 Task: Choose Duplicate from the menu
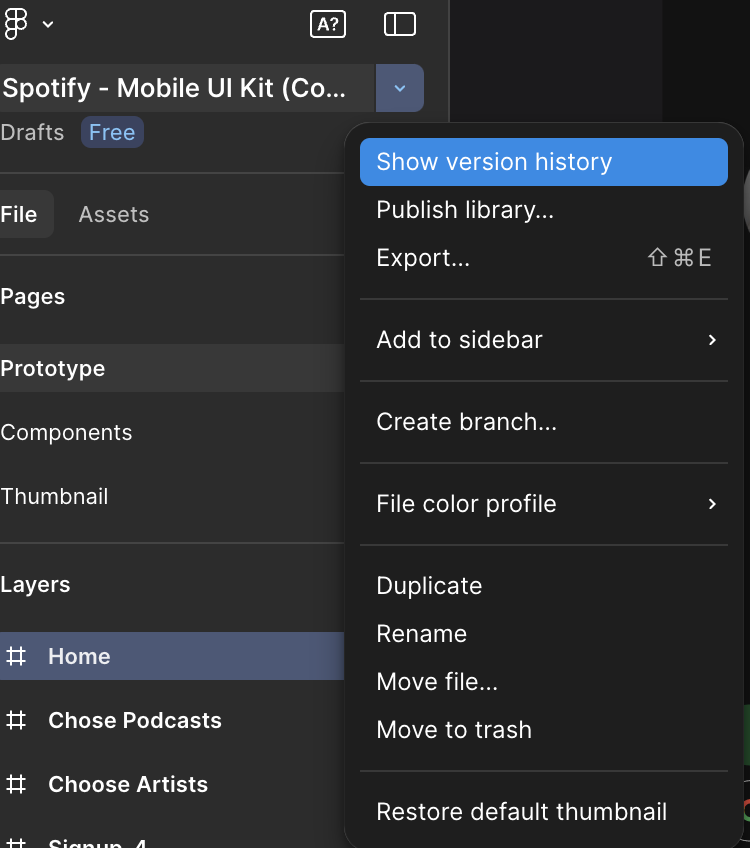544,586
